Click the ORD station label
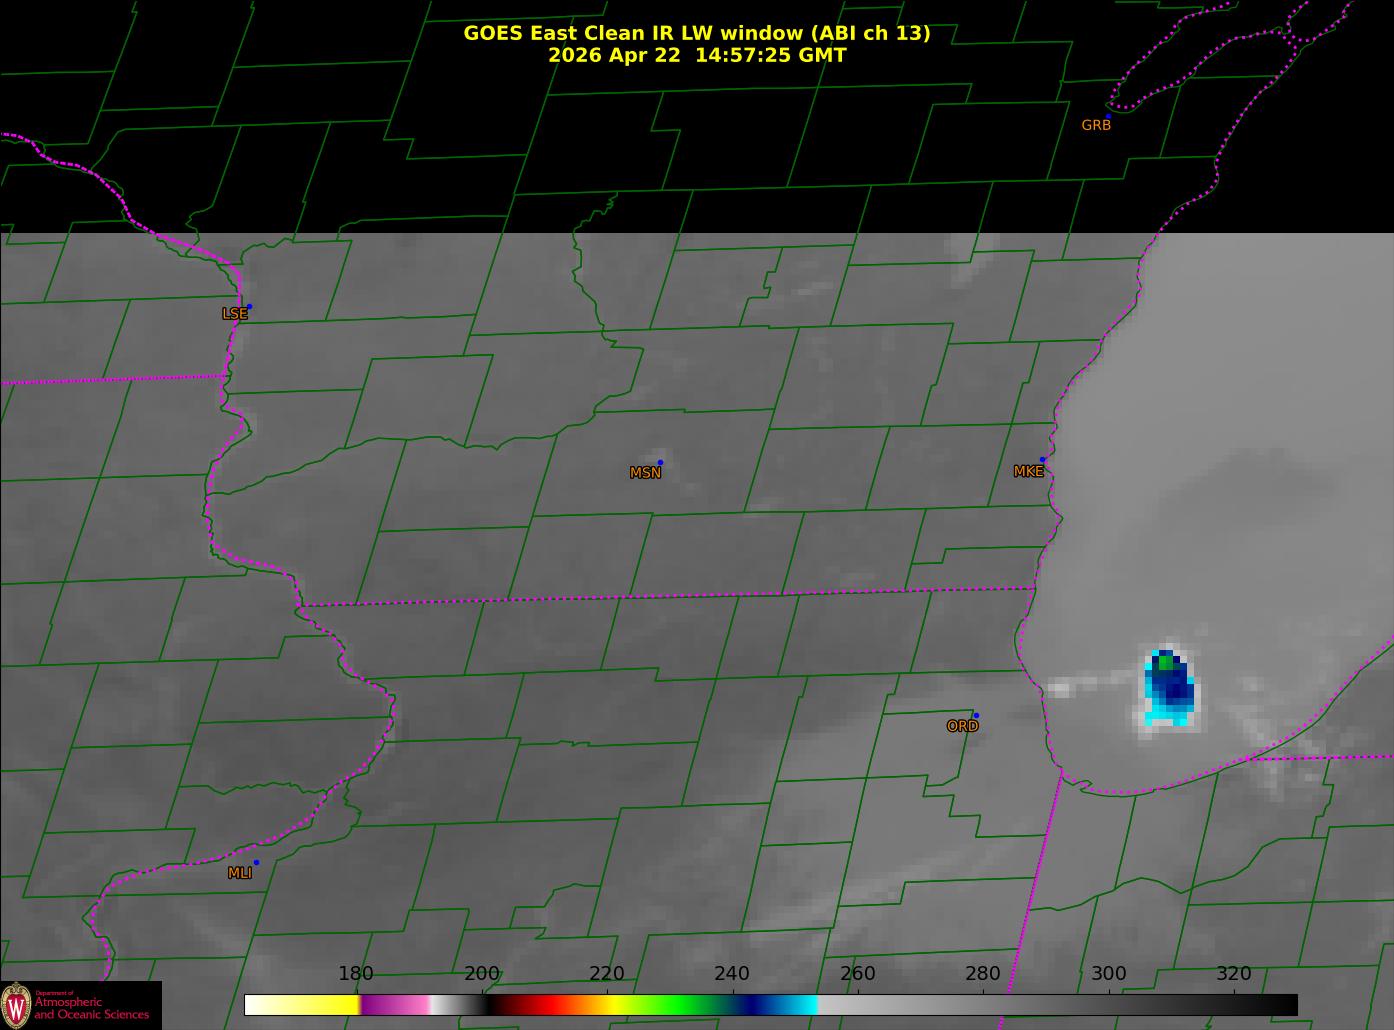The width and height of the screenshot is (1394, 1030). pyautogui.click(x=962, y=726)
